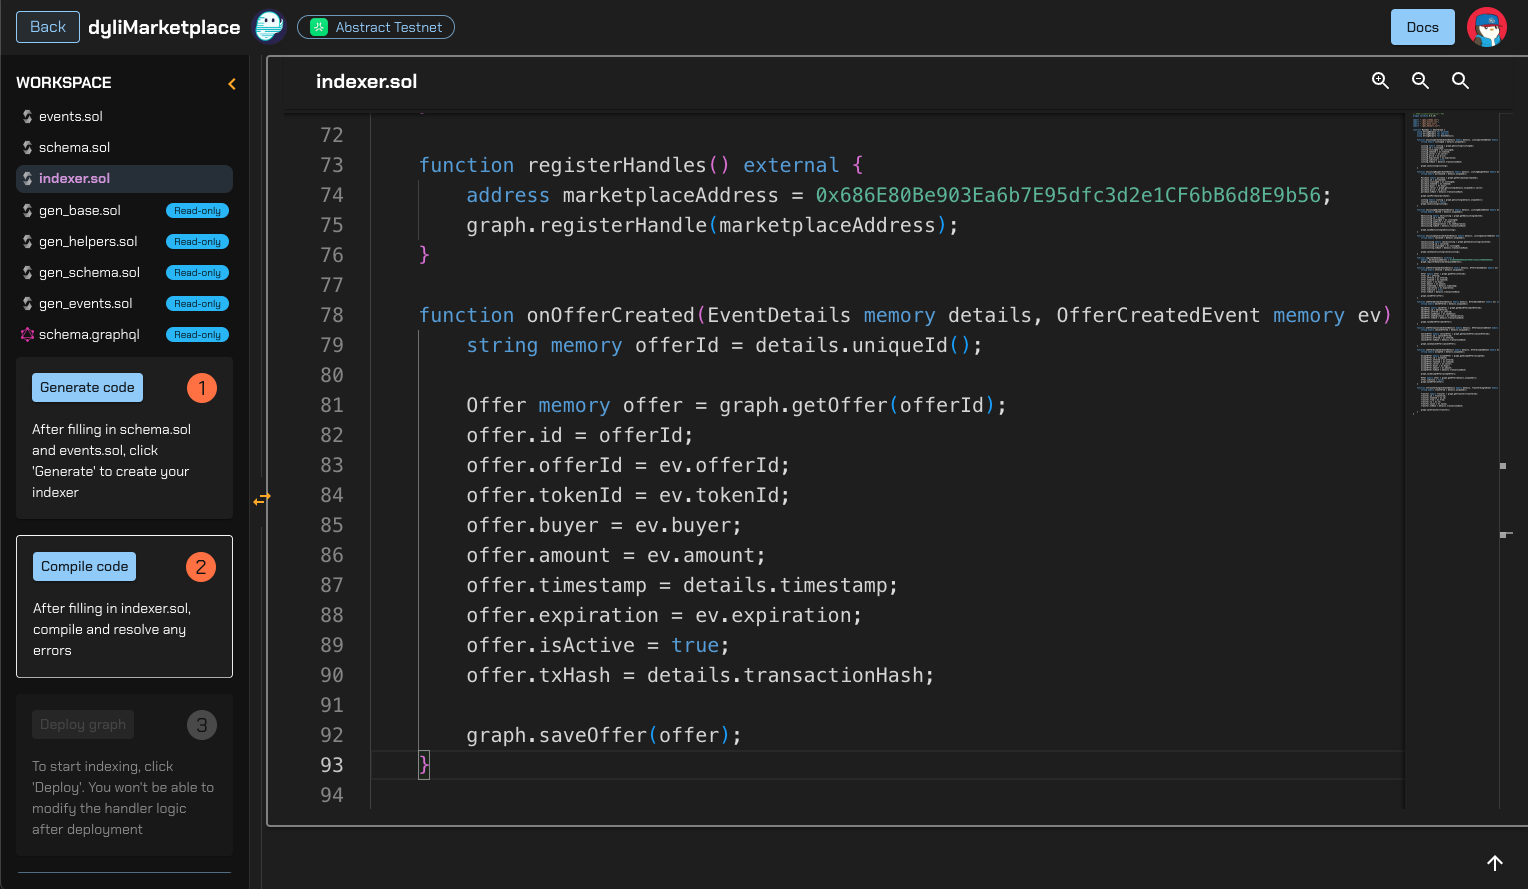
Task: Open gen_events.sol file
Action: point(85,304)
